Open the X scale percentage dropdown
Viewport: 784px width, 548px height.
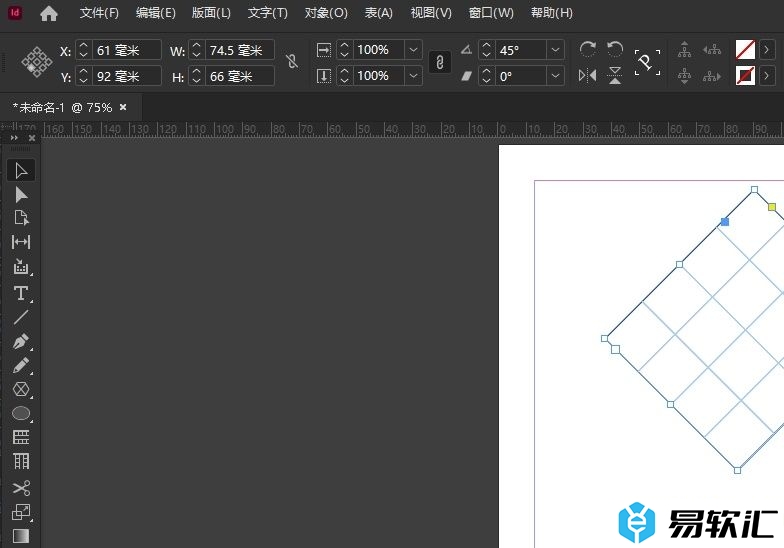tap(414, 50)
